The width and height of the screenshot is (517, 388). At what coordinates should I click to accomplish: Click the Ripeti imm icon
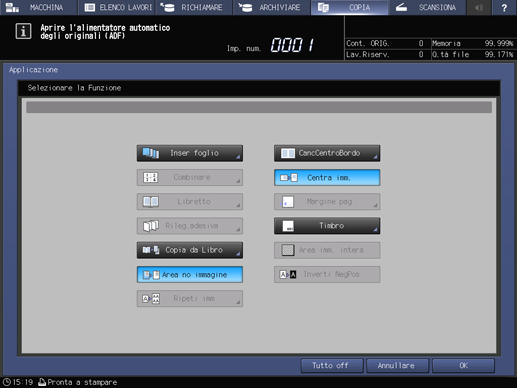point(151,299)
